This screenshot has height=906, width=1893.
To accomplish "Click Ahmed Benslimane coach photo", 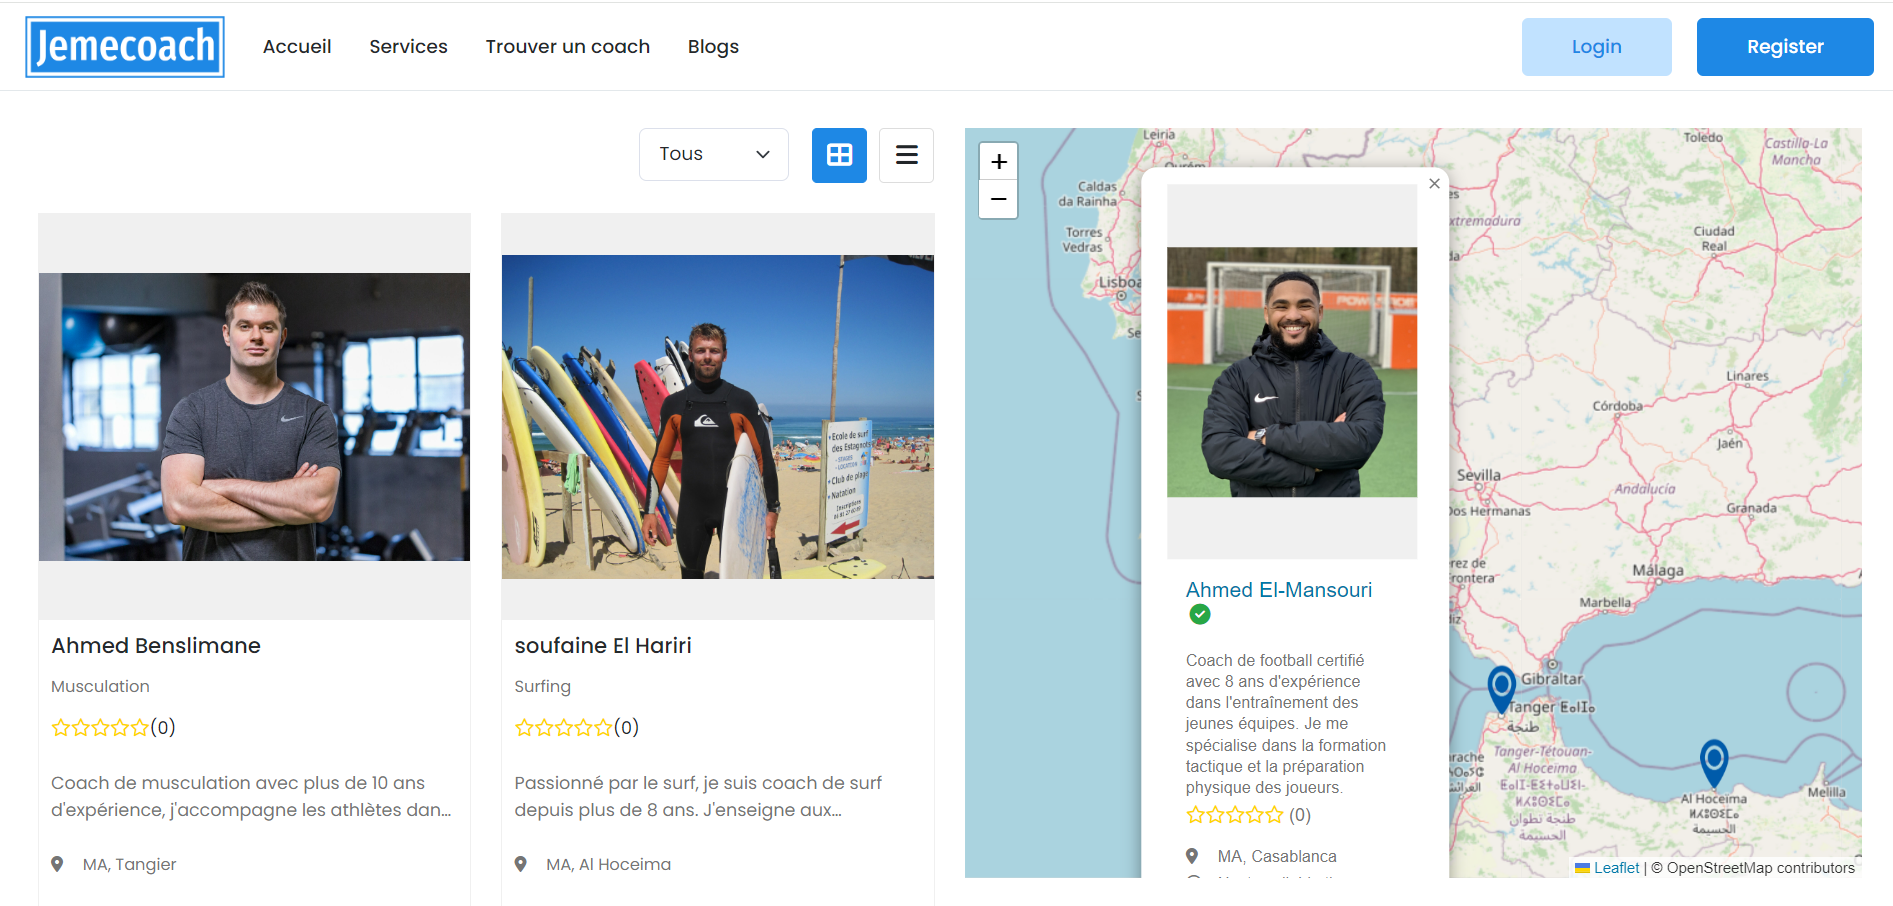I will tap(254, 416).
